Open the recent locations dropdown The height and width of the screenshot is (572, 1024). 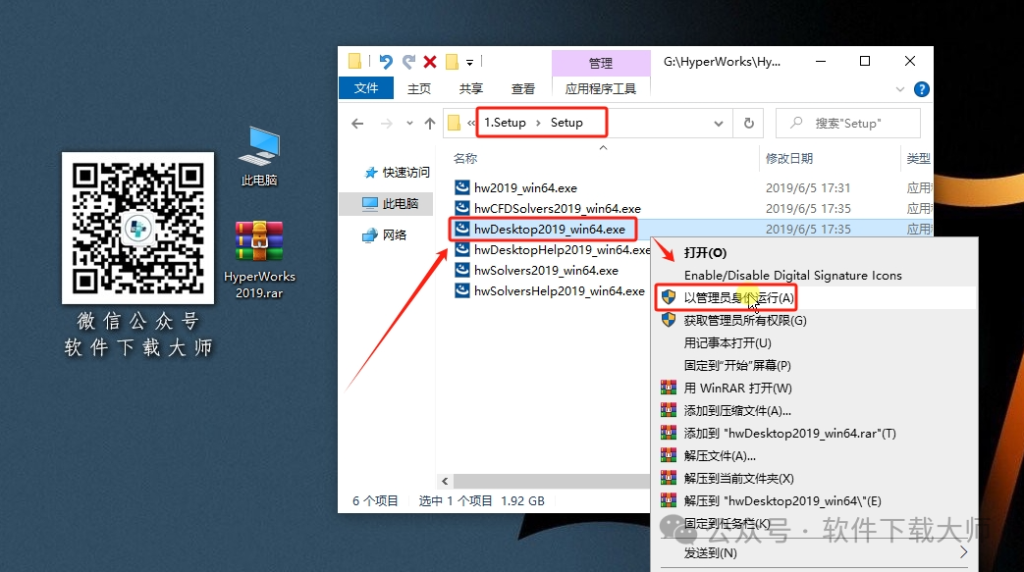click(x=409, y=123)
